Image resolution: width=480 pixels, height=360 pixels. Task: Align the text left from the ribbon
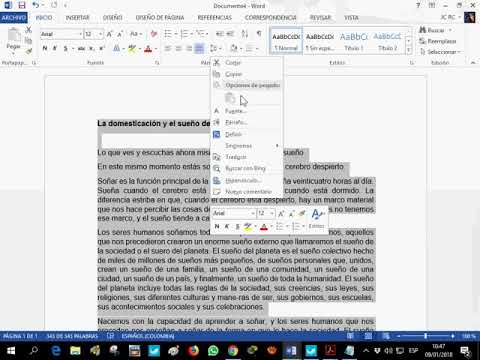pyautogui.click(x=168, y=49)
